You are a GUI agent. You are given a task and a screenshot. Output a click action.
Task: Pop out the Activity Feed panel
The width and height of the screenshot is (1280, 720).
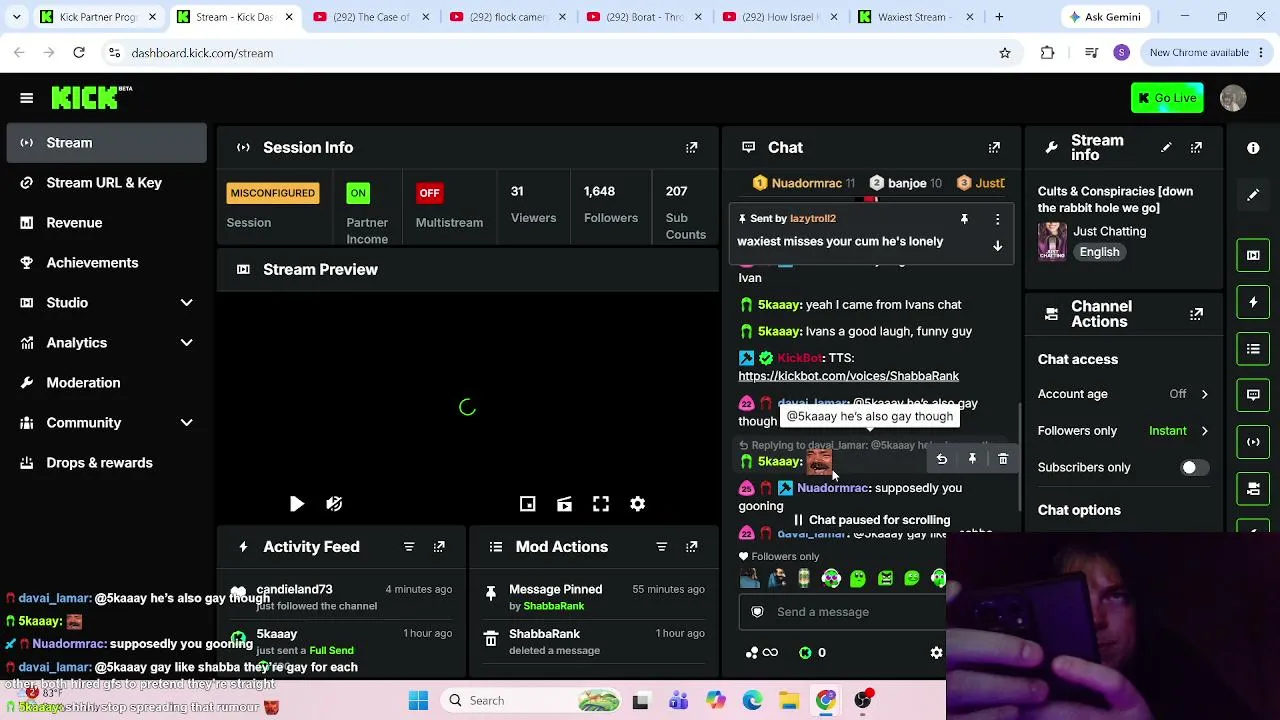point(439,547)
